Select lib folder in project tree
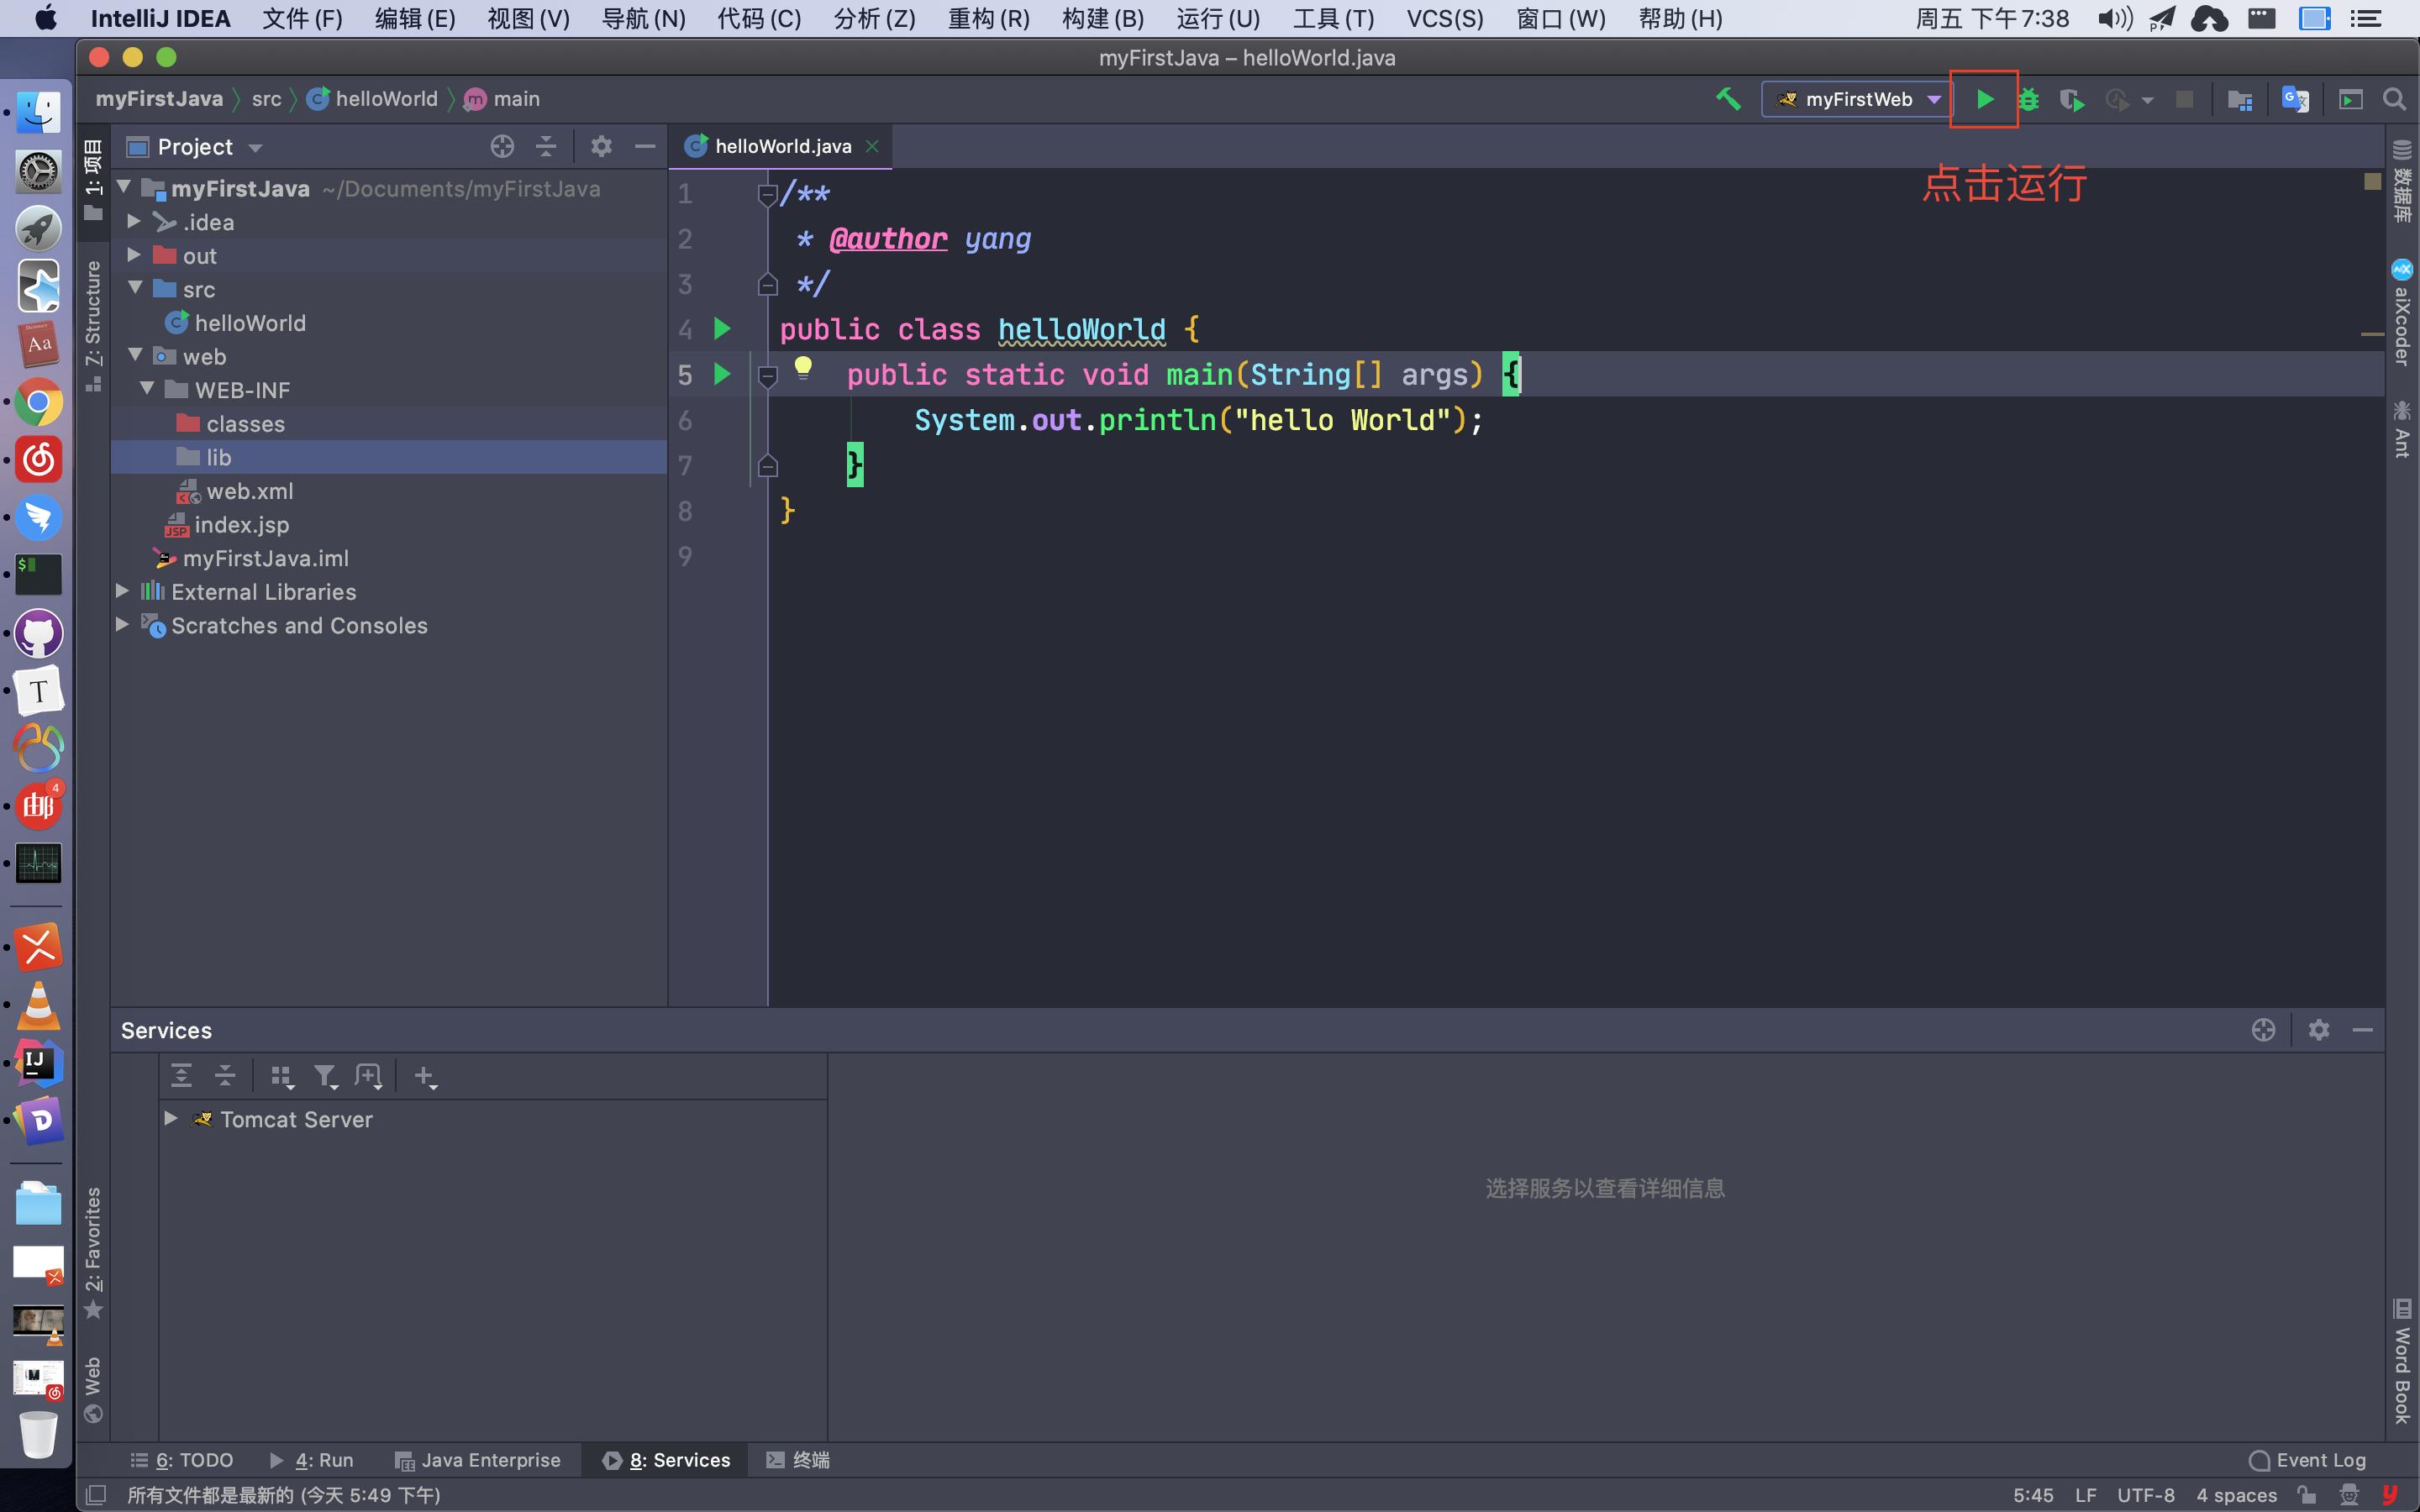This screenshot has height=1512, width=2420. pos(219,456)
